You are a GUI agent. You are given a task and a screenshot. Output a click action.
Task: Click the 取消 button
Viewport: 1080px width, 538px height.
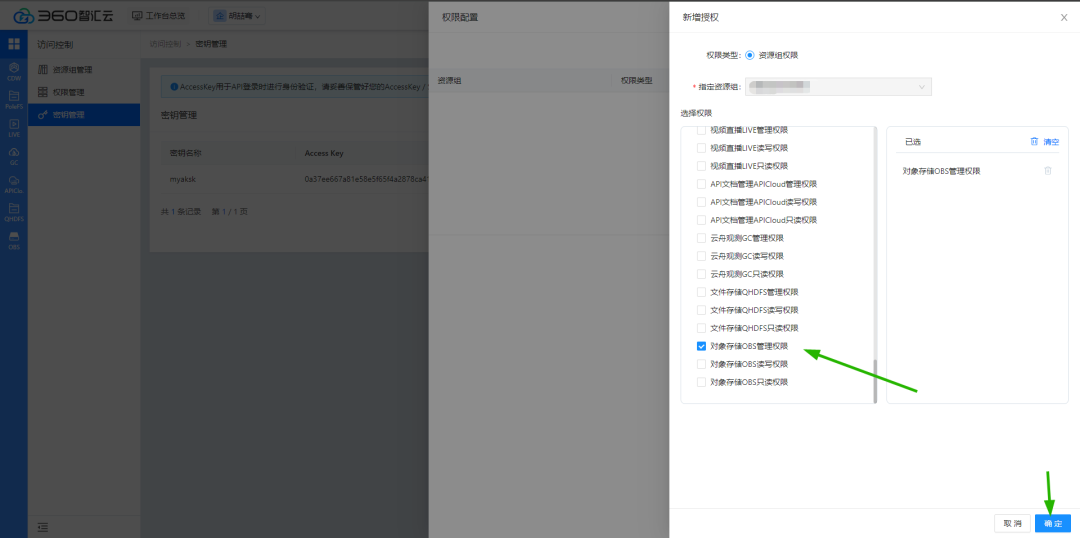pos(1012,524)
